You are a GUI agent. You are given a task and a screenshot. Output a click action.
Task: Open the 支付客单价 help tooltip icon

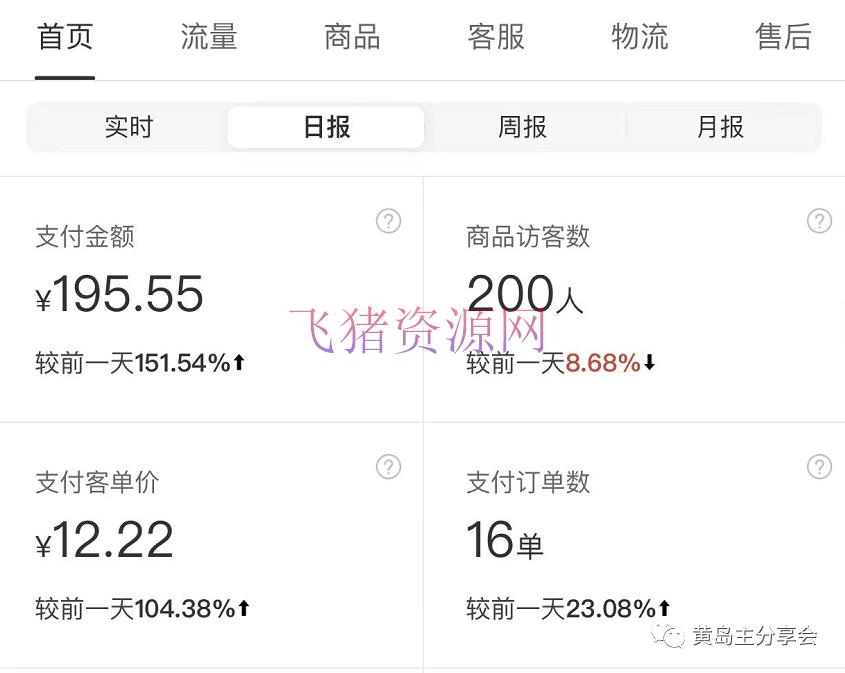tap(388, 466)
